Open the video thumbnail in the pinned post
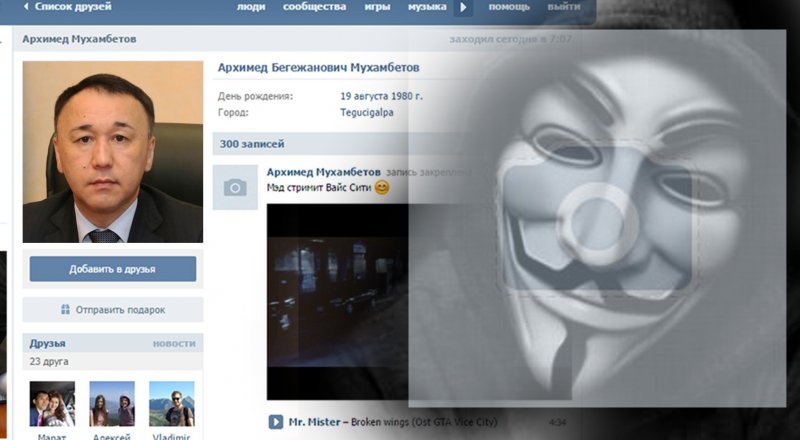The image size is (800, 440). point(340,300)
